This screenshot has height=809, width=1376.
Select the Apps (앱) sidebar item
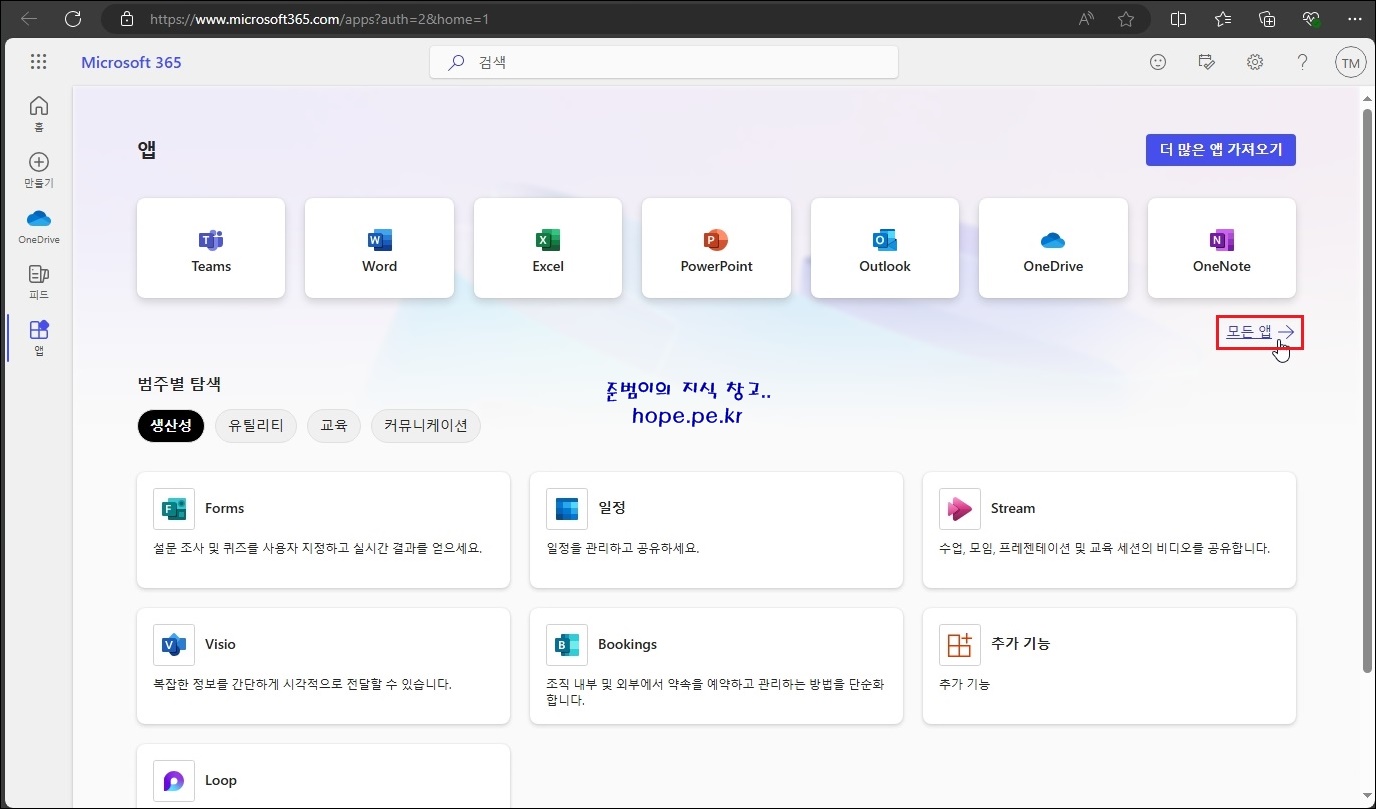[x=39, y=338]
